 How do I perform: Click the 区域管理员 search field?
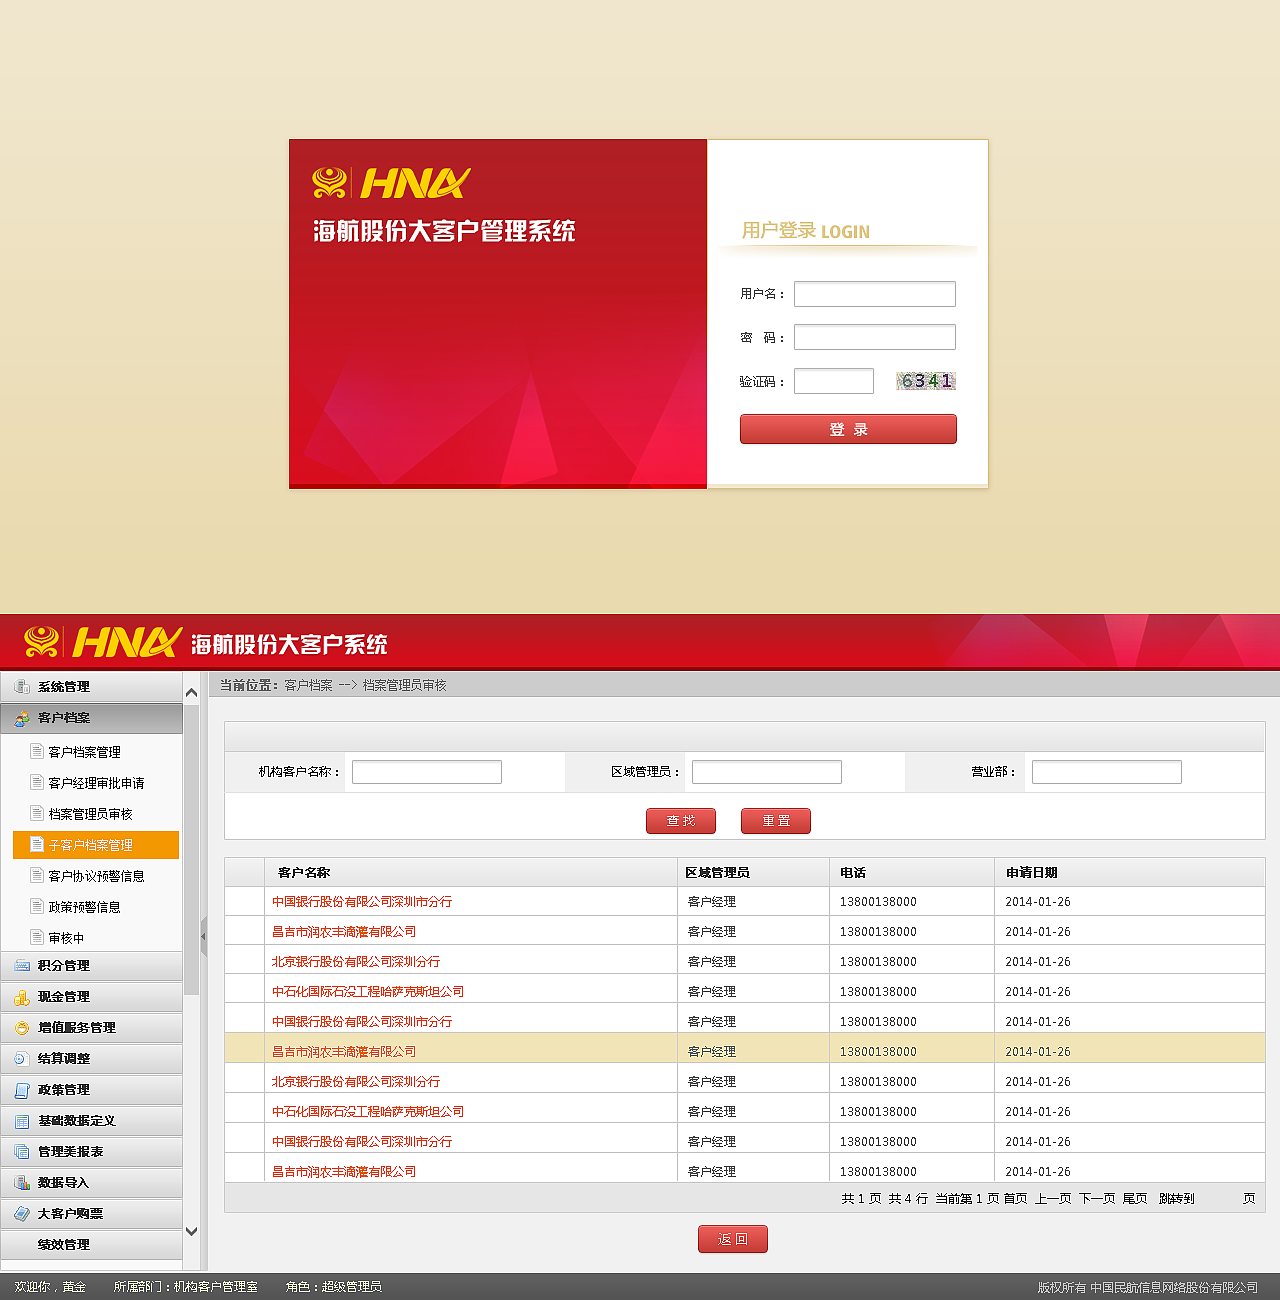tap(767, 772)
